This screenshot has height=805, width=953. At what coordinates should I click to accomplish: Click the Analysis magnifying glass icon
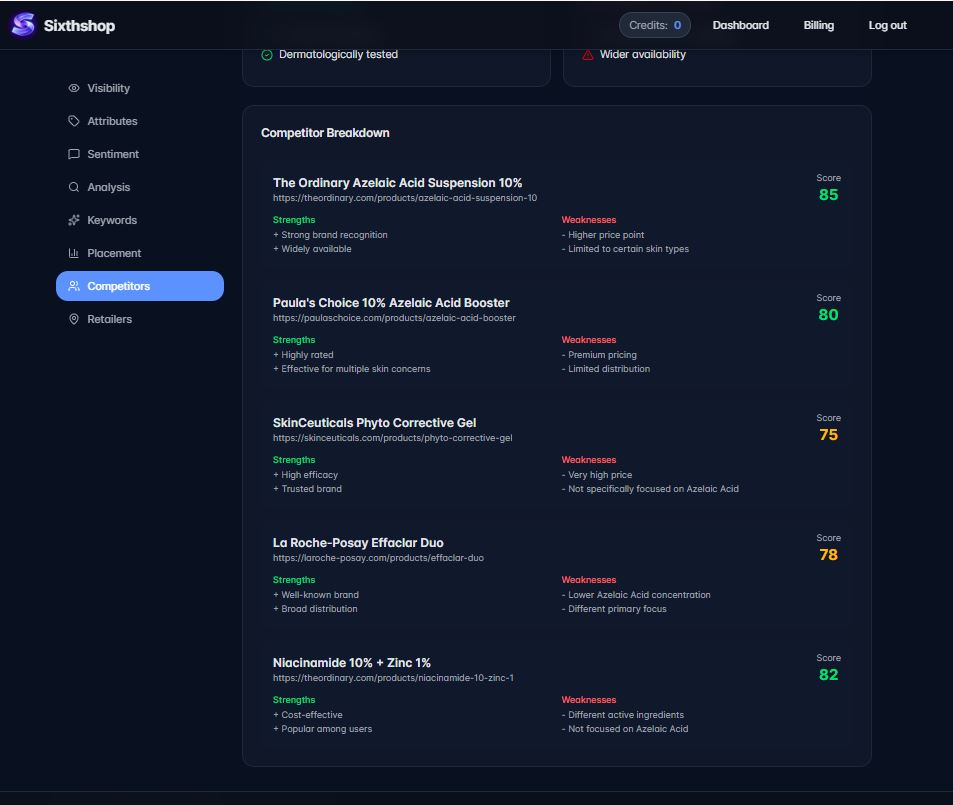pos(73,187)
